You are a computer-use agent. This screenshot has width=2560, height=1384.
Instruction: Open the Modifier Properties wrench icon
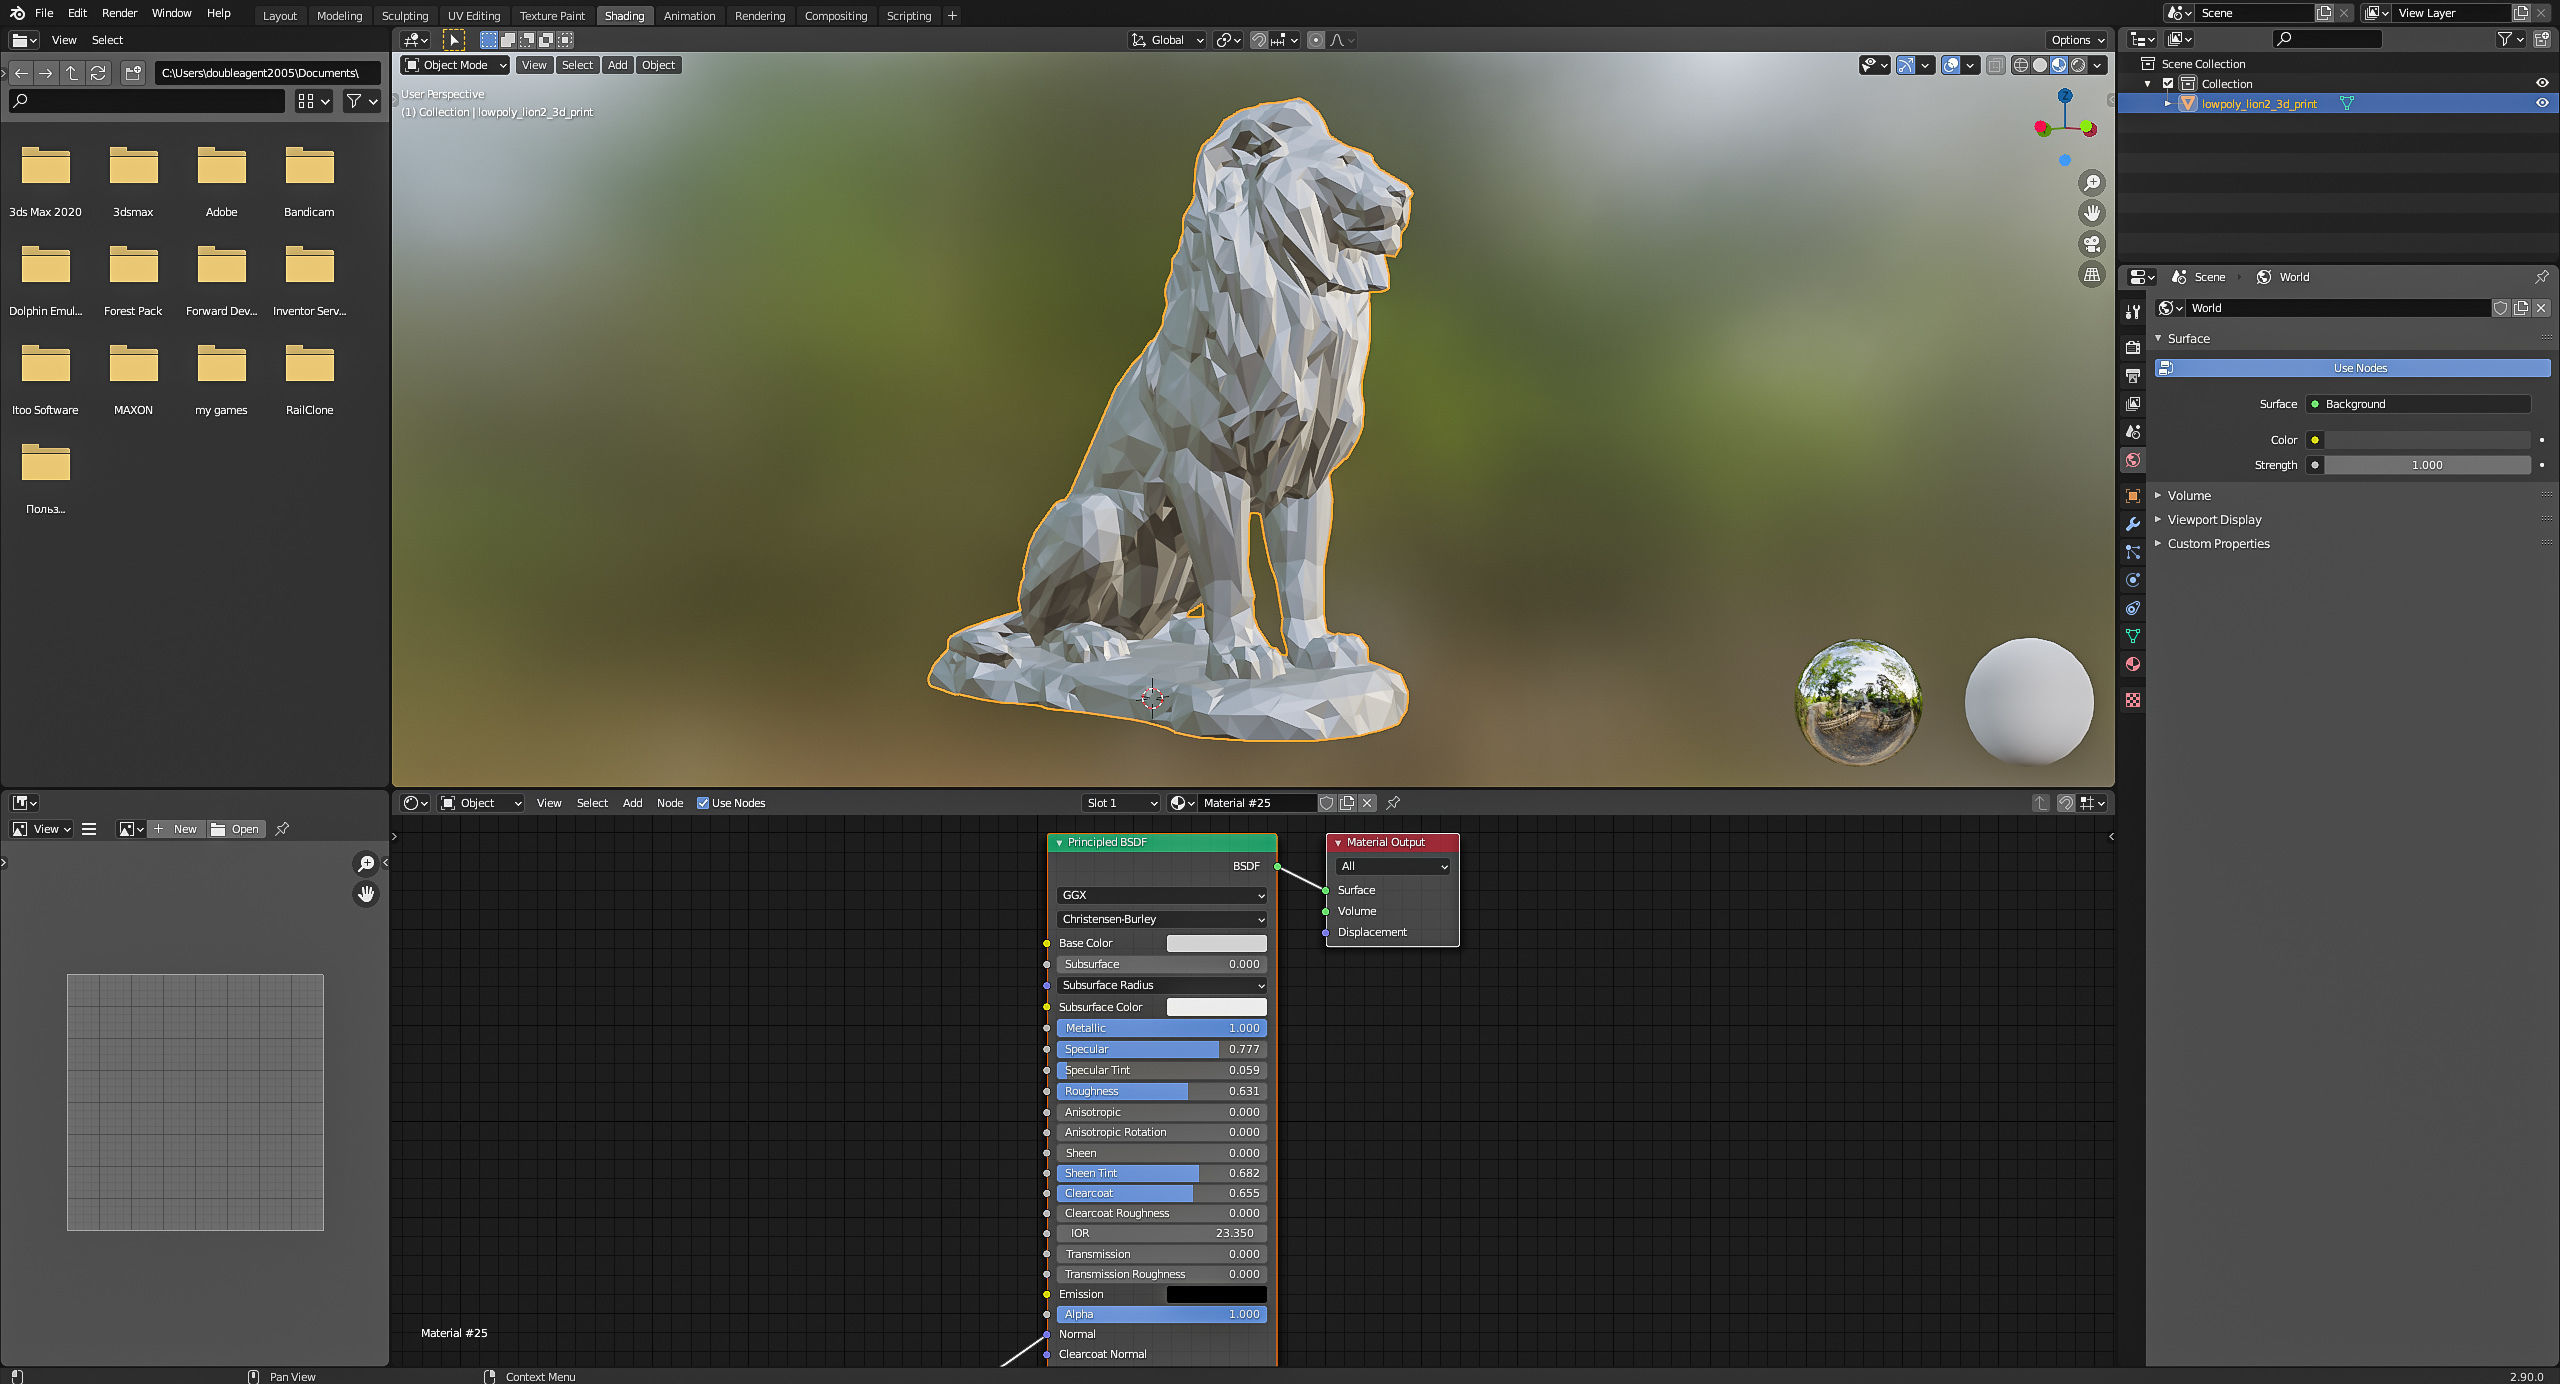click(x=2133, y=524)
